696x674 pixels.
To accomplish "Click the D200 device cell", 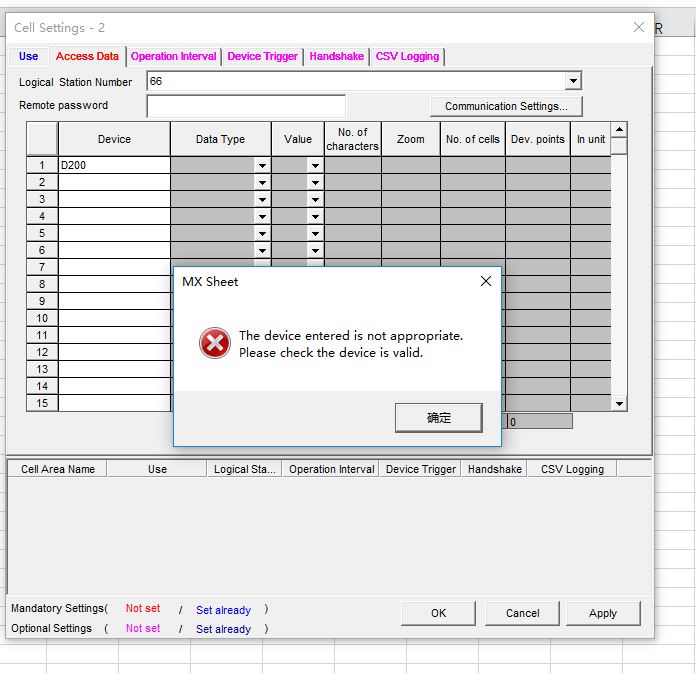I will pyautogui.click(x=114, y=165).
